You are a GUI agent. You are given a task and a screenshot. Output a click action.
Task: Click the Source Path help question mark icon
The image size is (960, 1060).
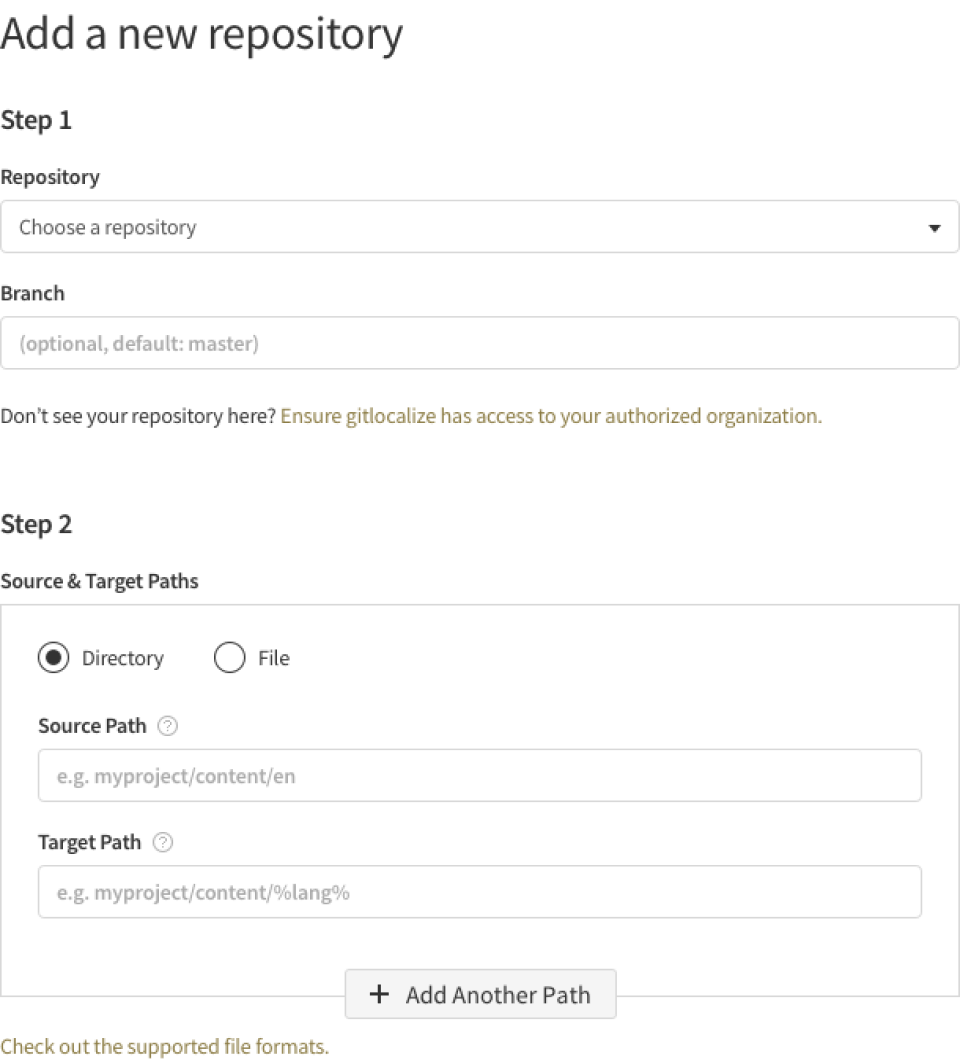(167, 726)
